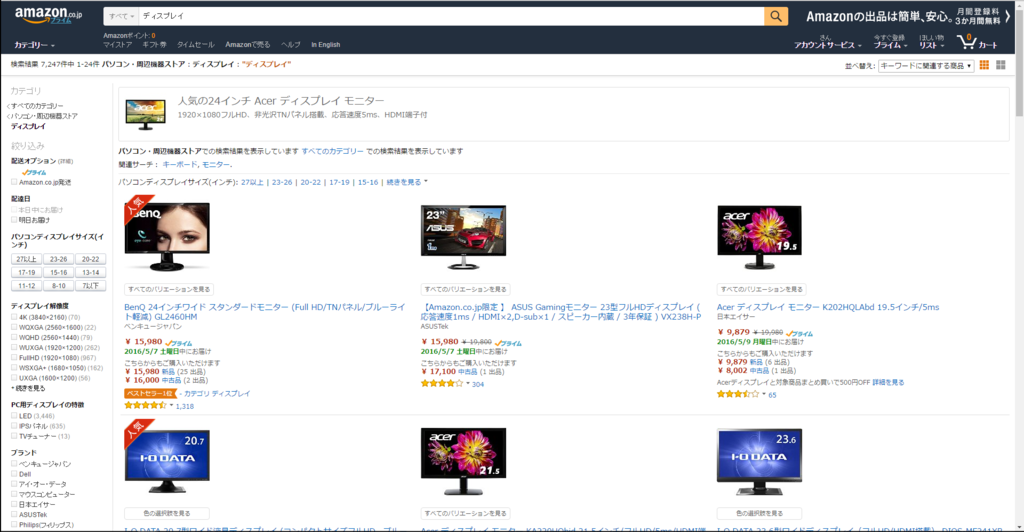The image size is (1024, 532).
Task: Check the LED display feature filter
Action: 14,416
